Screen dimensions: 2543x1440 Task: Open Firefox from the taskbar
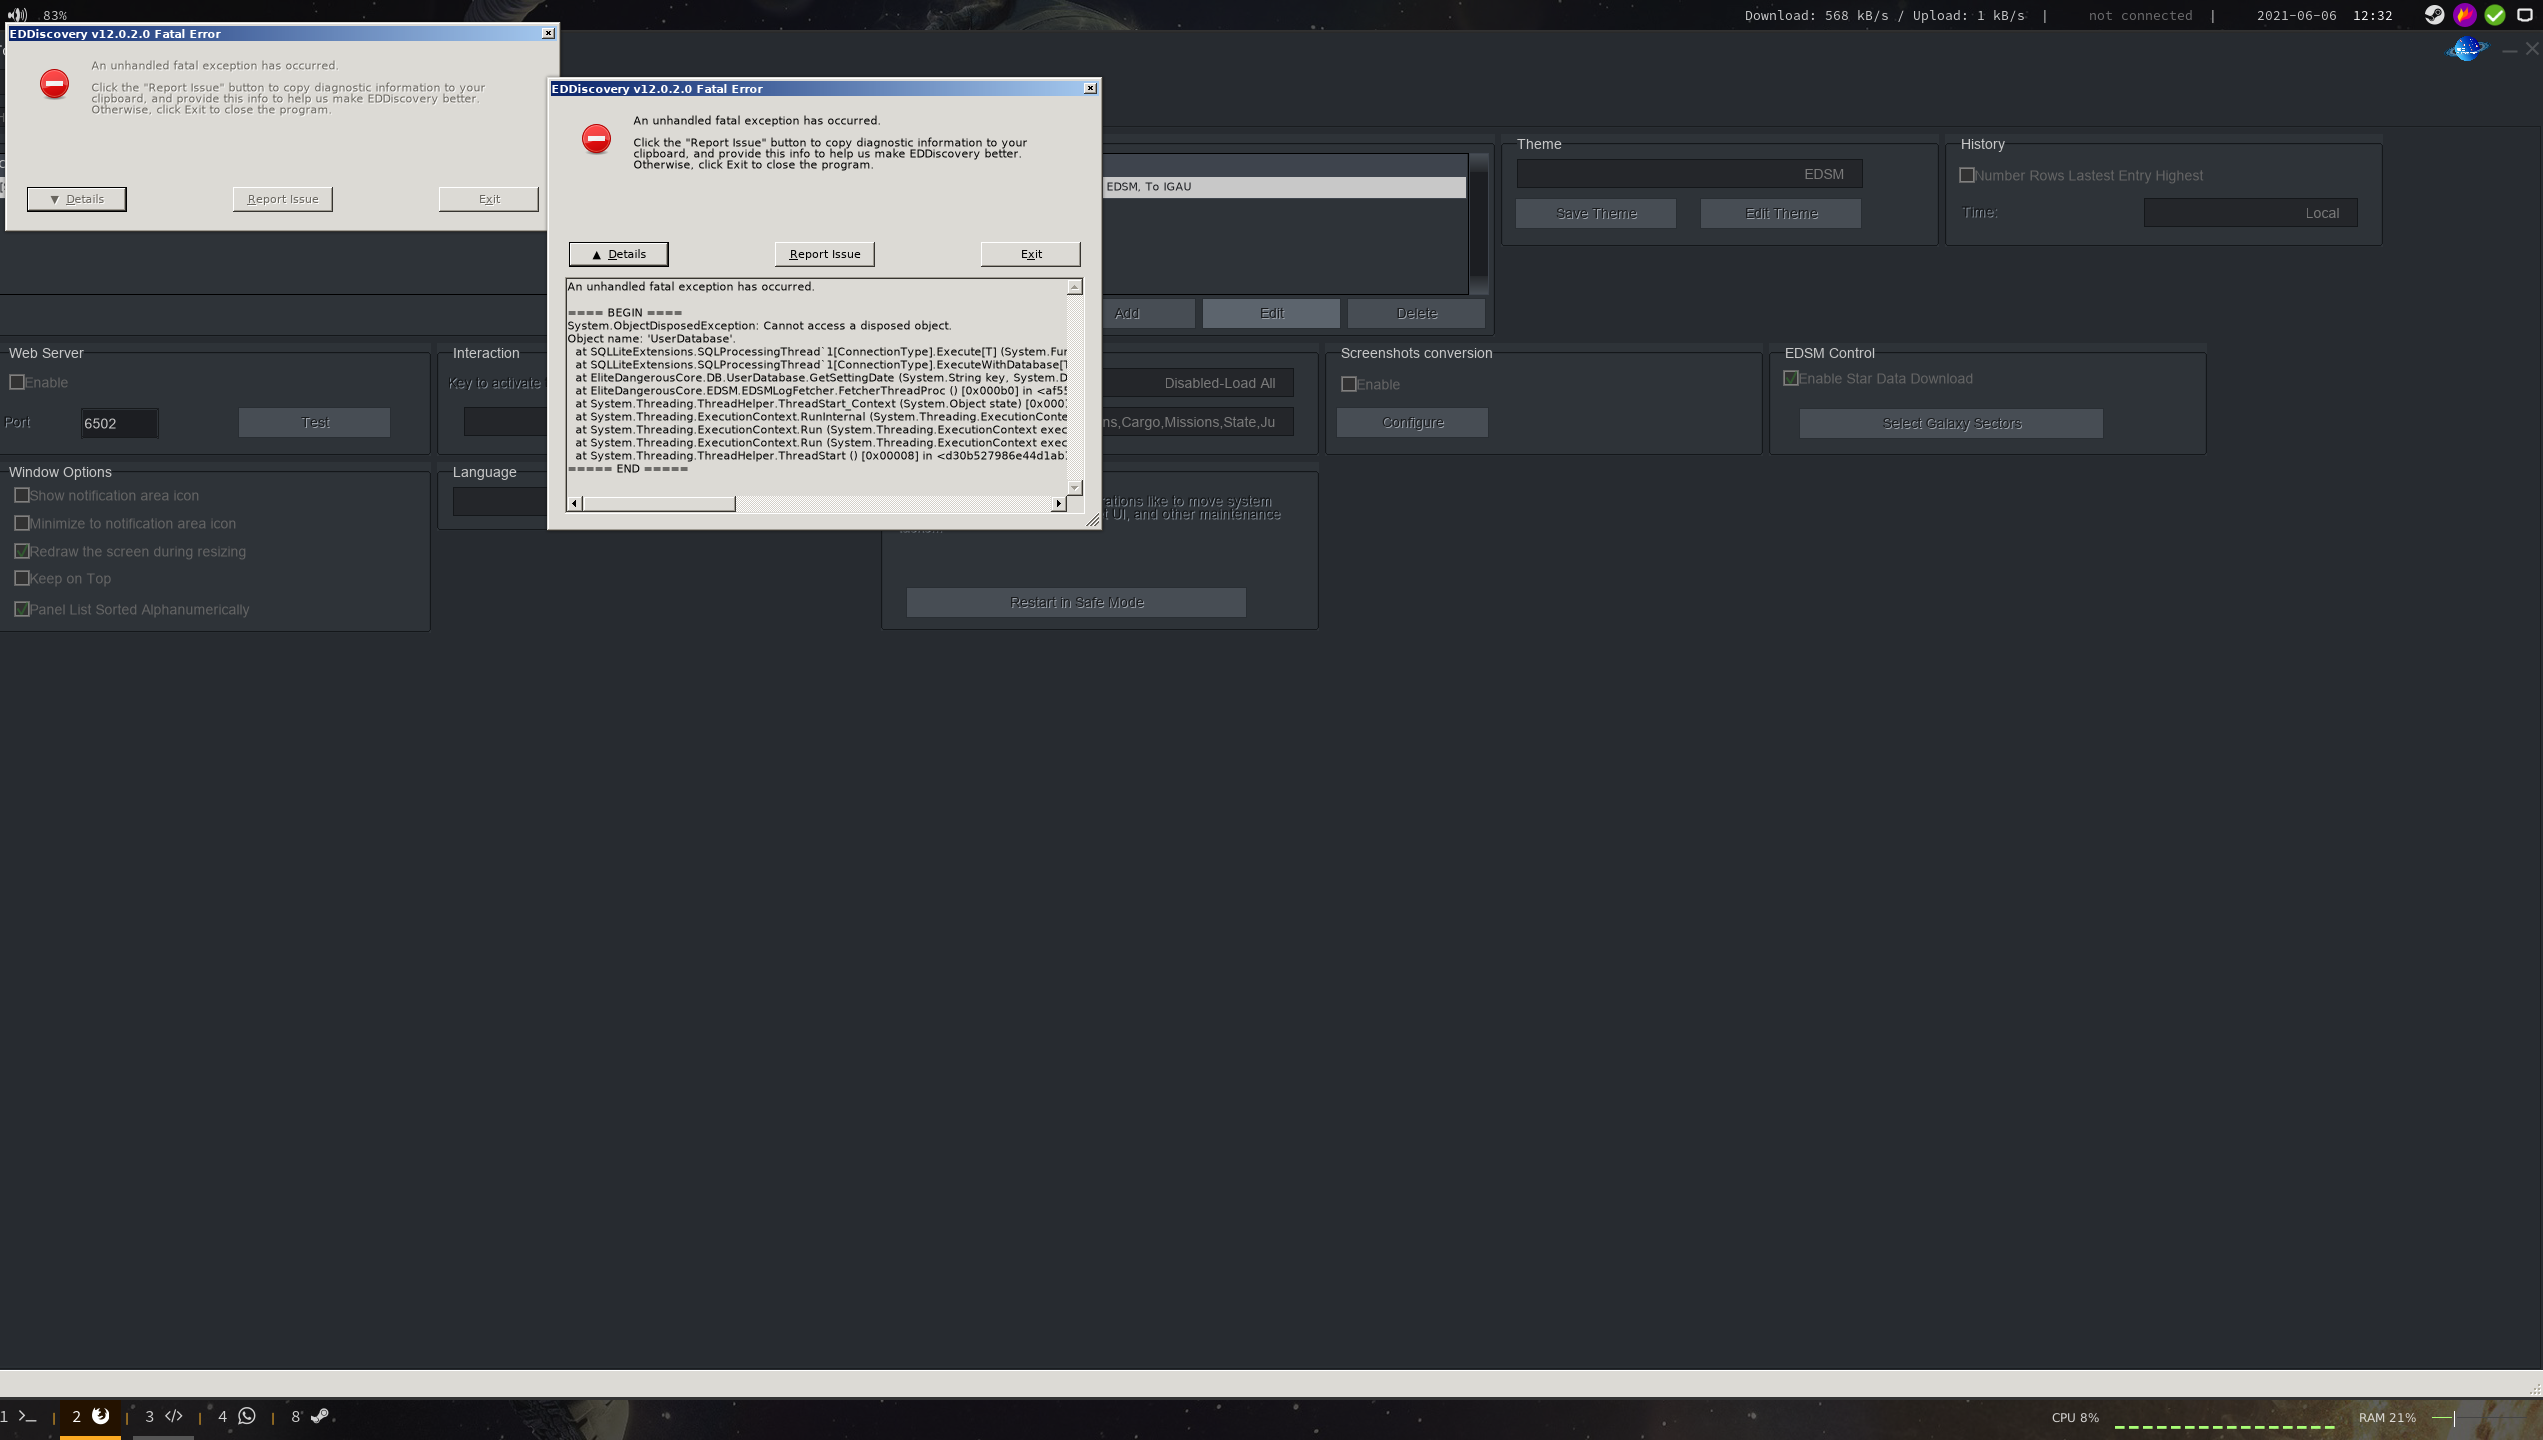point(99,1417)
